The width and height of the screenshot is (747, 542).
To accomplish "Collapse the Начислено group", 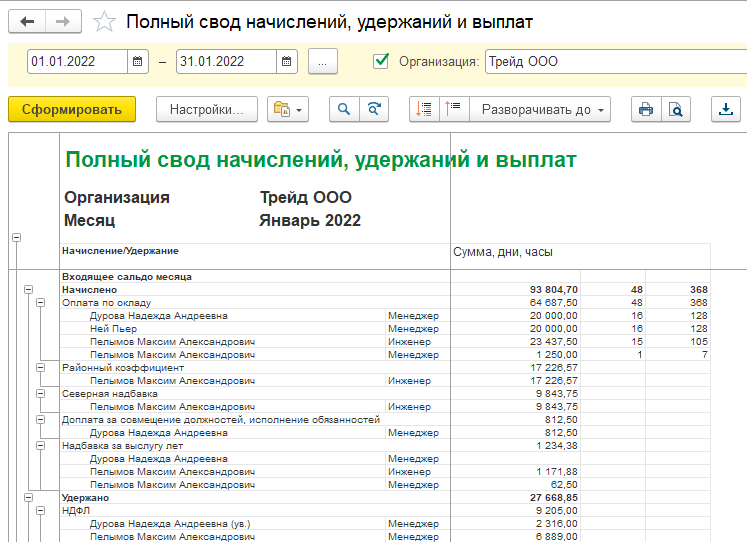I will (x=28, y=289).
